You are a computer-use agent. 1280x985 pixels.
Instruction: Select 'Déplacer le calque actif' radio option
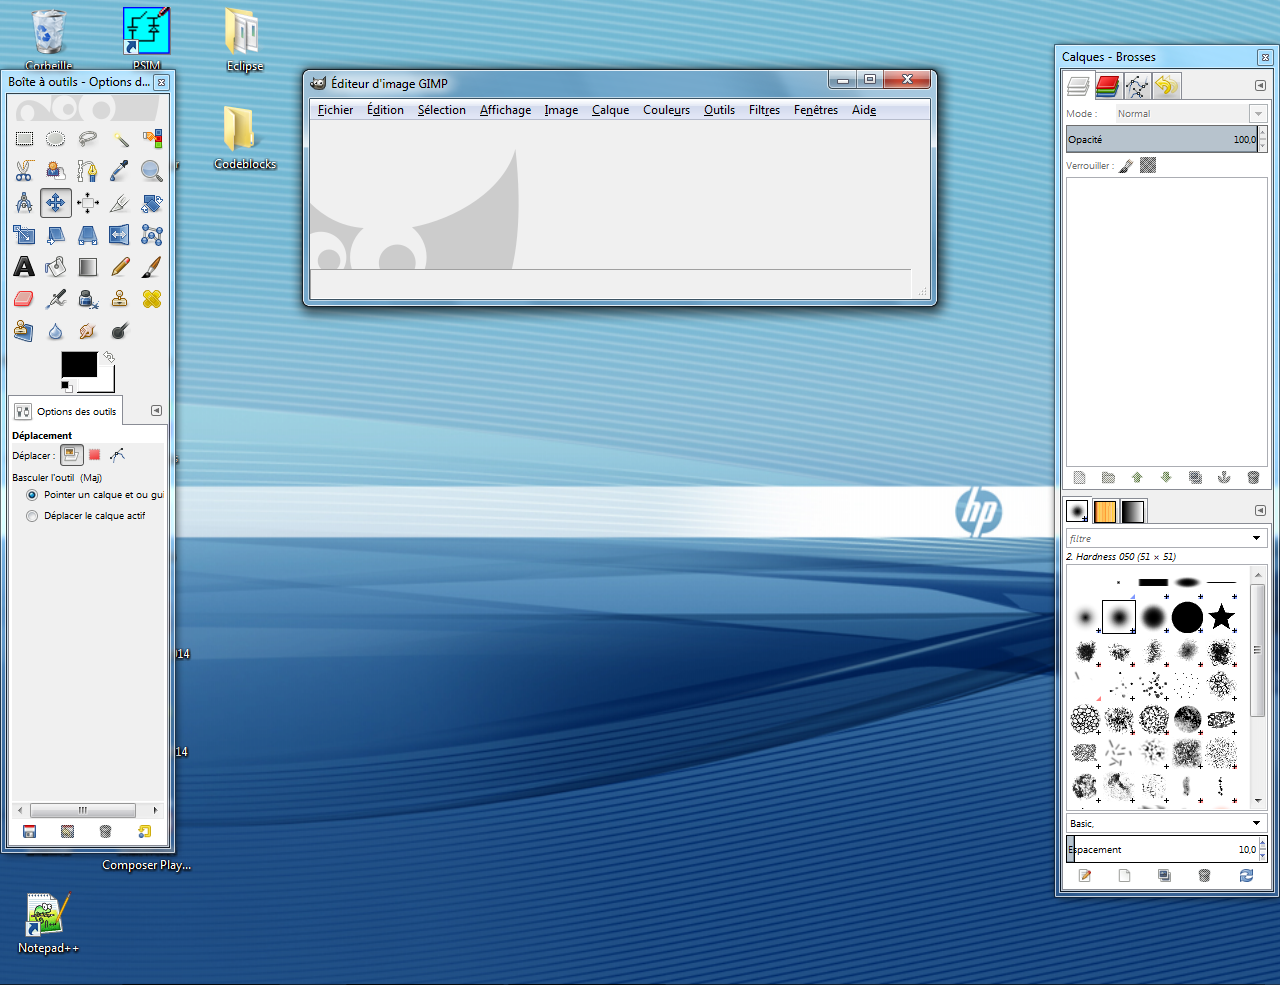(32, 516)
